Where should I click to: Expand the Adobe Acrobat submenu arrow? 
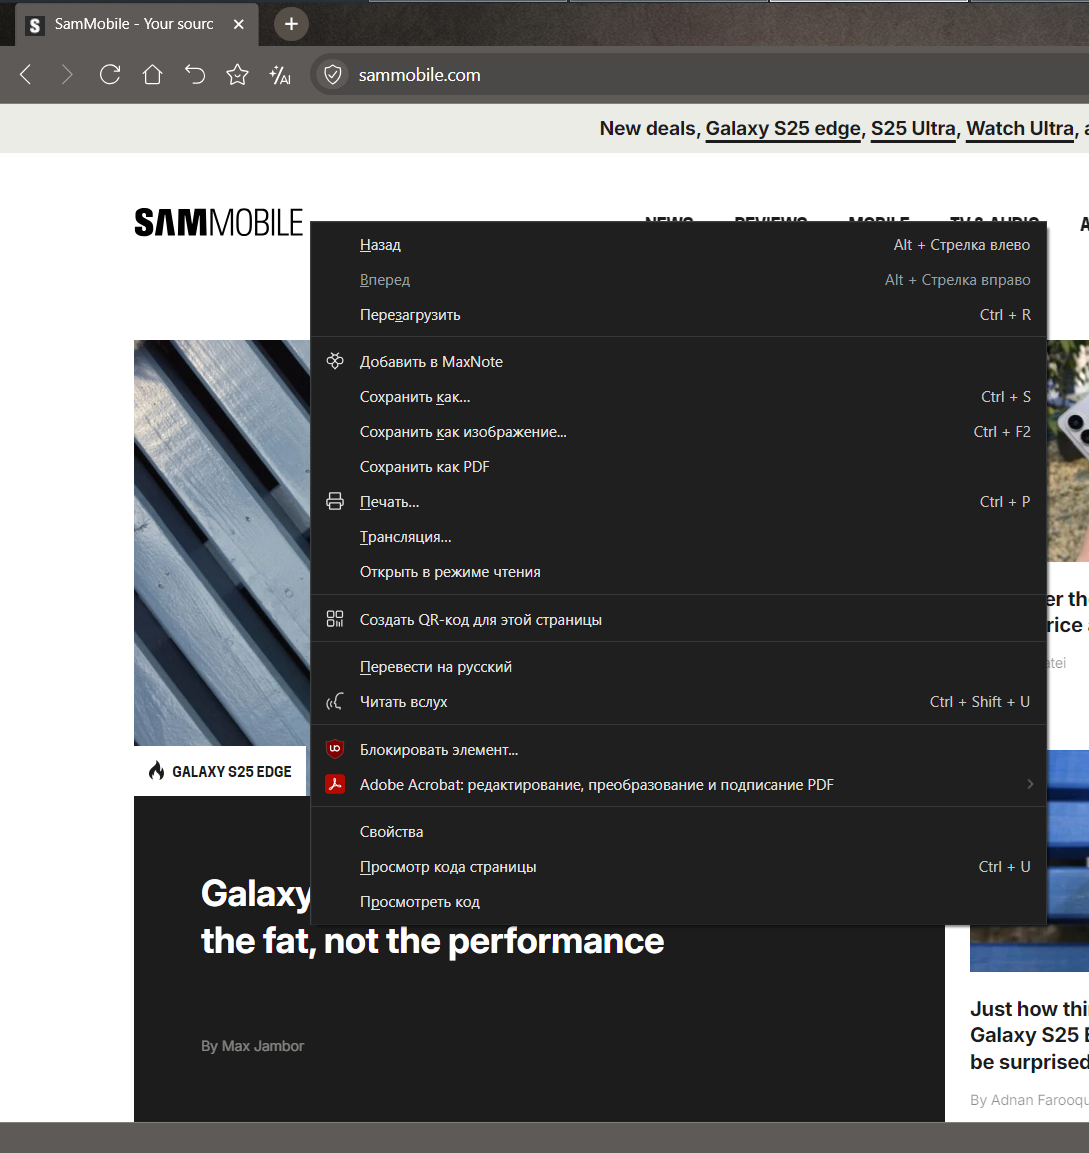click(x=1029, y=784)
